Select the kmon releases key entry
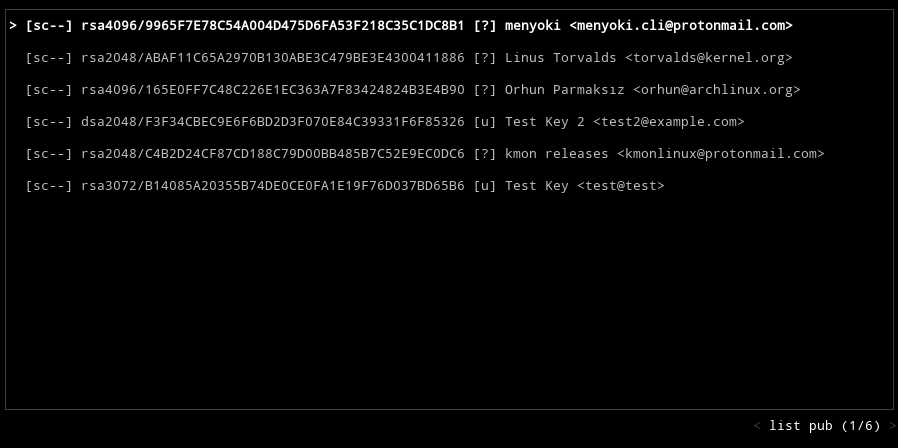This screenshot has height=448, width=898. coord(425,154)
